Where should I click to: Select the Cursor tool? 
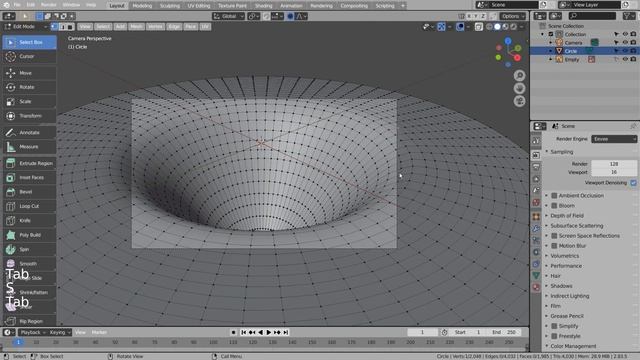[29, 56]
